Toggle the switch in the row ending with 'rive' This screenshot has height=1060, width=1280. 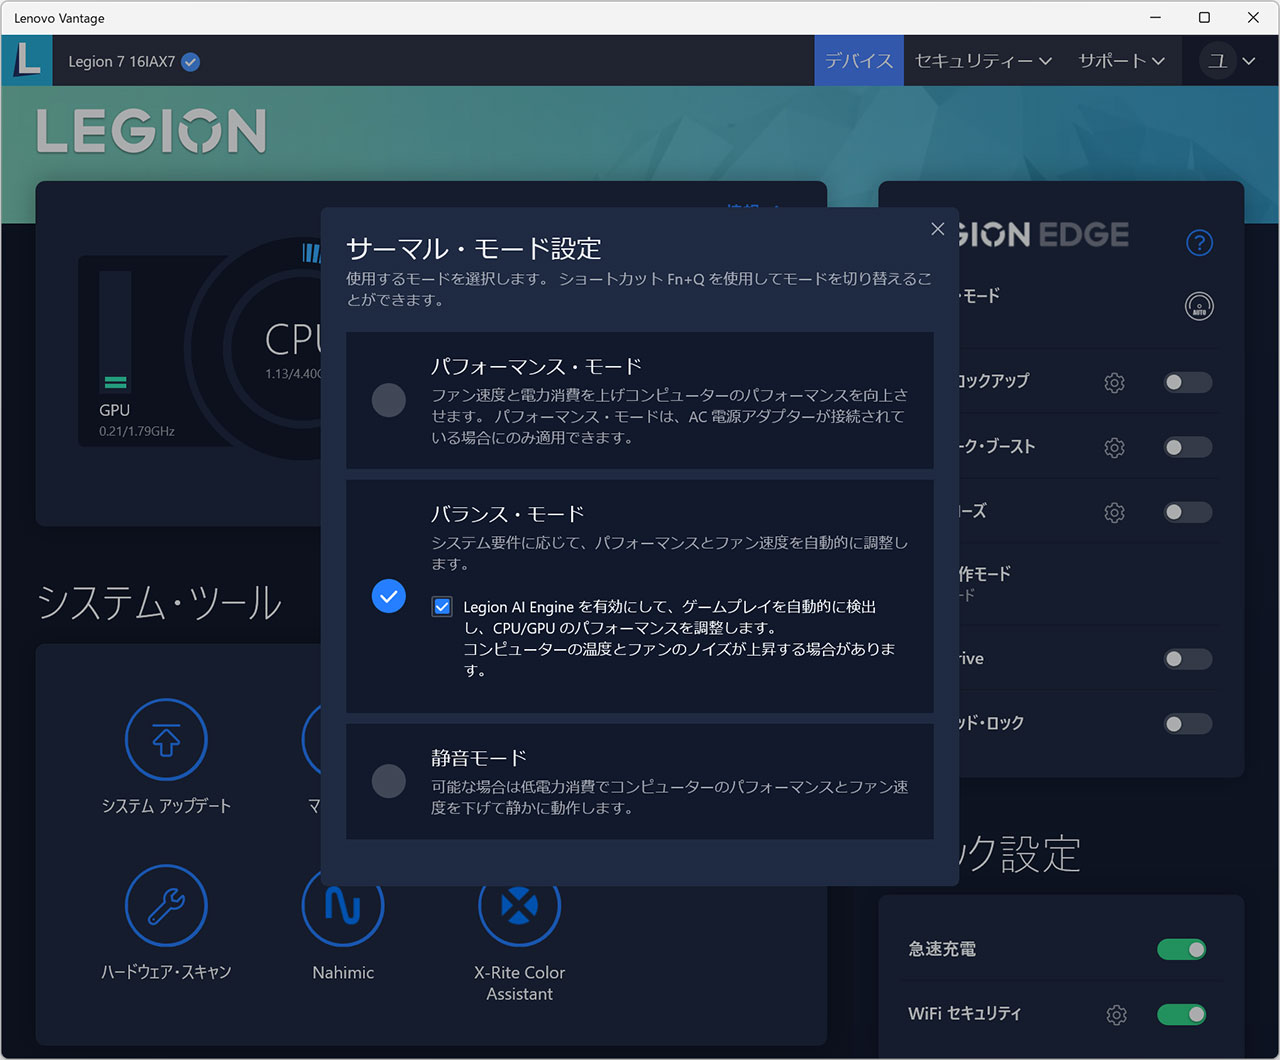[x=1188, y=659]
